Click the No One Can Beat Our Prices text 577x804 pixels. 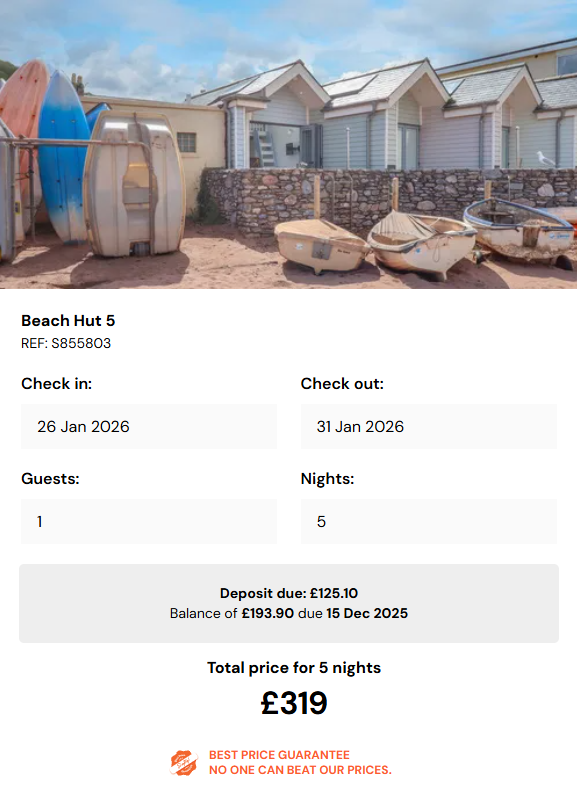coord(300,769)
